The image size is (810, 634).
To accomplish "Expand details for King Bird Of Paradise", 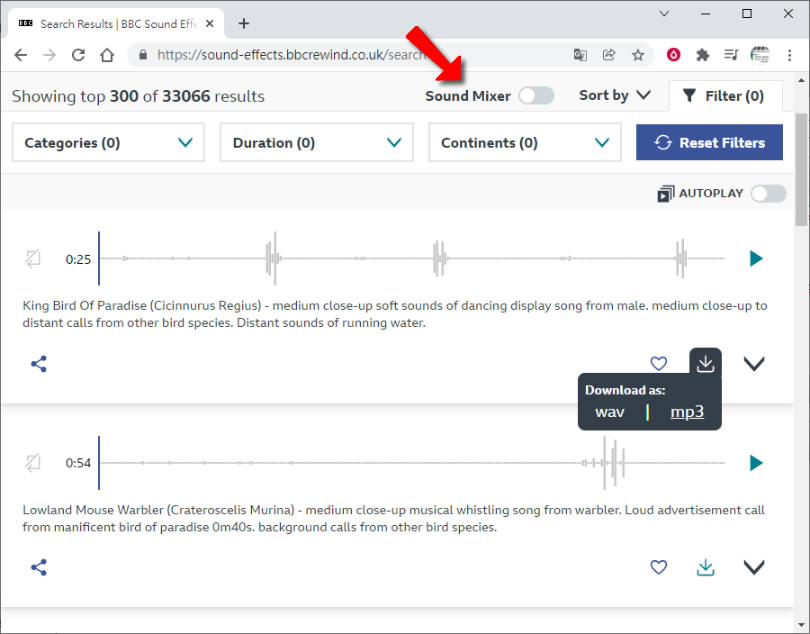I will pos(754,364).
